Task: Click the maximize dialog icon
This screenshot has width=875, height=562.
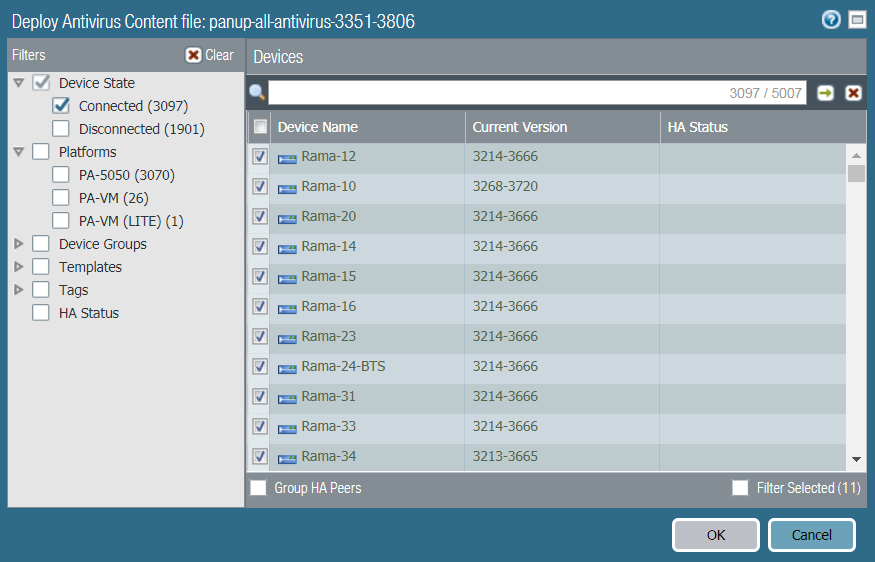Action: [856, 20]
